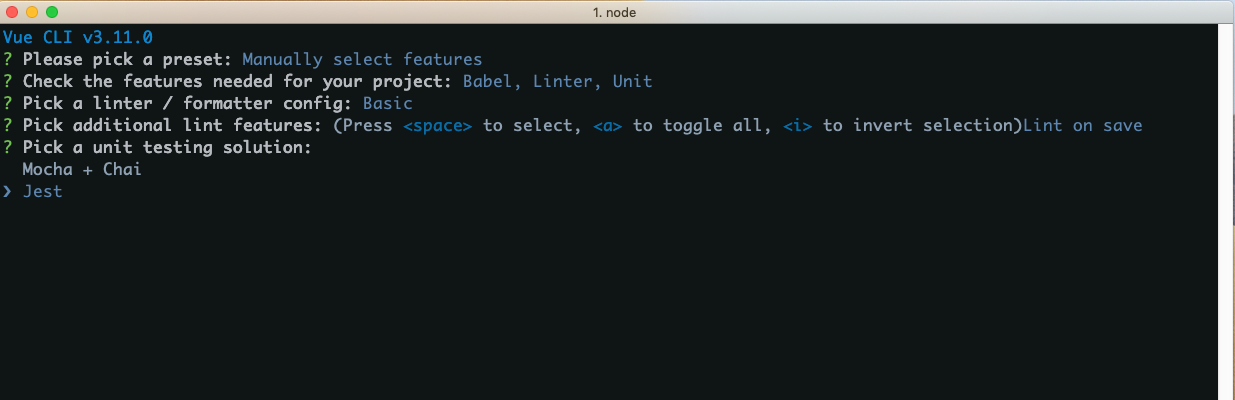Click the question mark before "Pick additional lint features"

tap(8, 126)
